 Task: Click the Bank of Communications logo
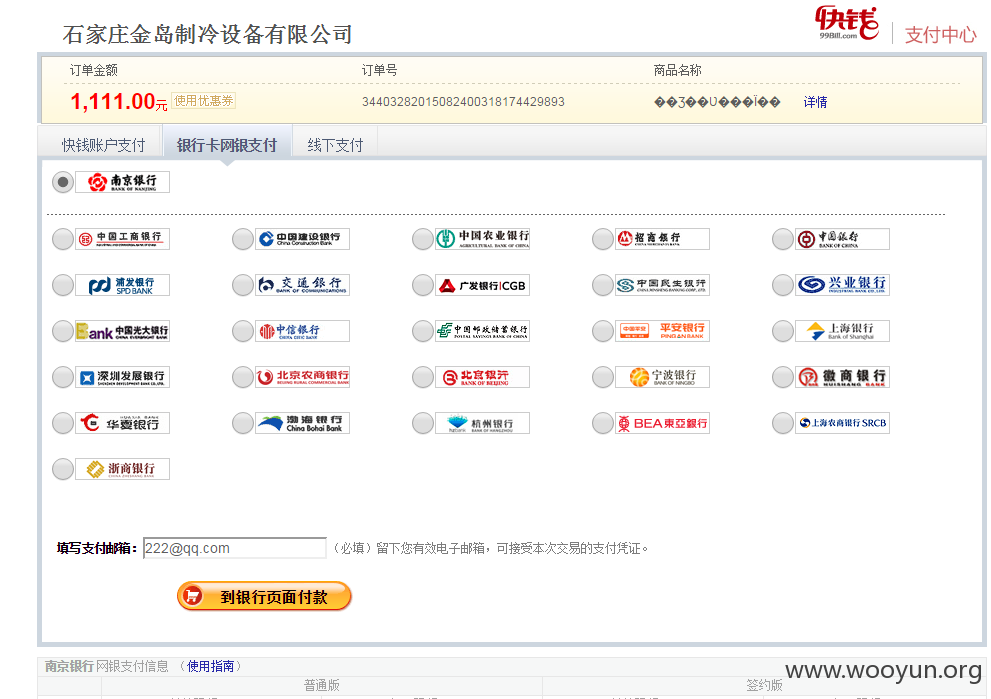pos(303,285)
